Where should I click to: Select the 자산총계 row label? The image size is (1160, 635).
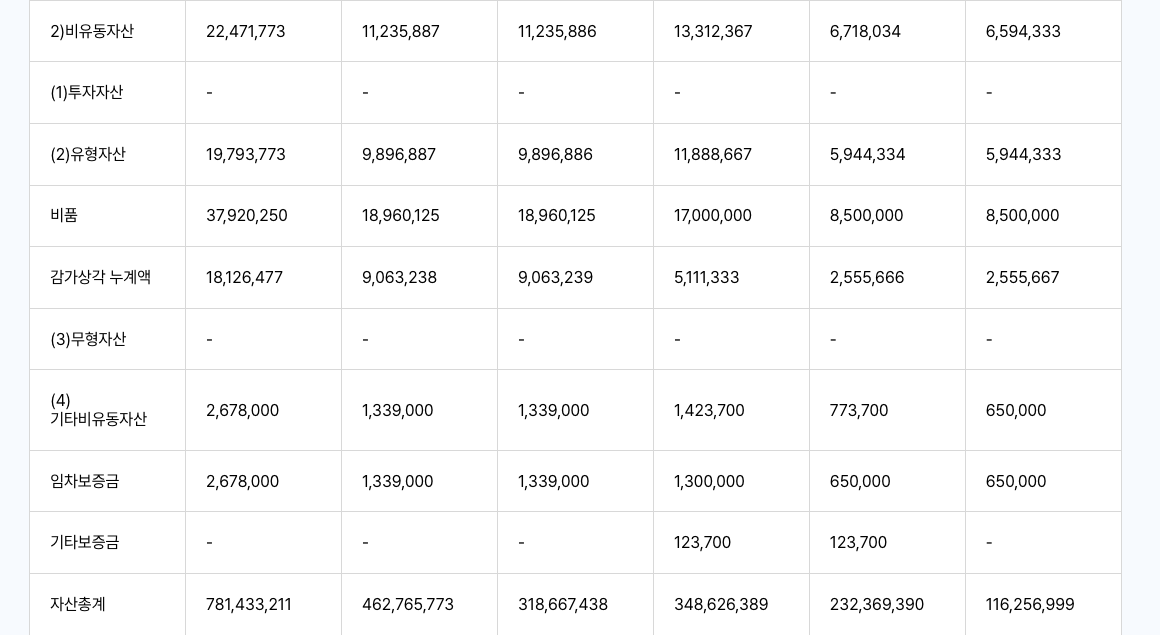(78, 605)
